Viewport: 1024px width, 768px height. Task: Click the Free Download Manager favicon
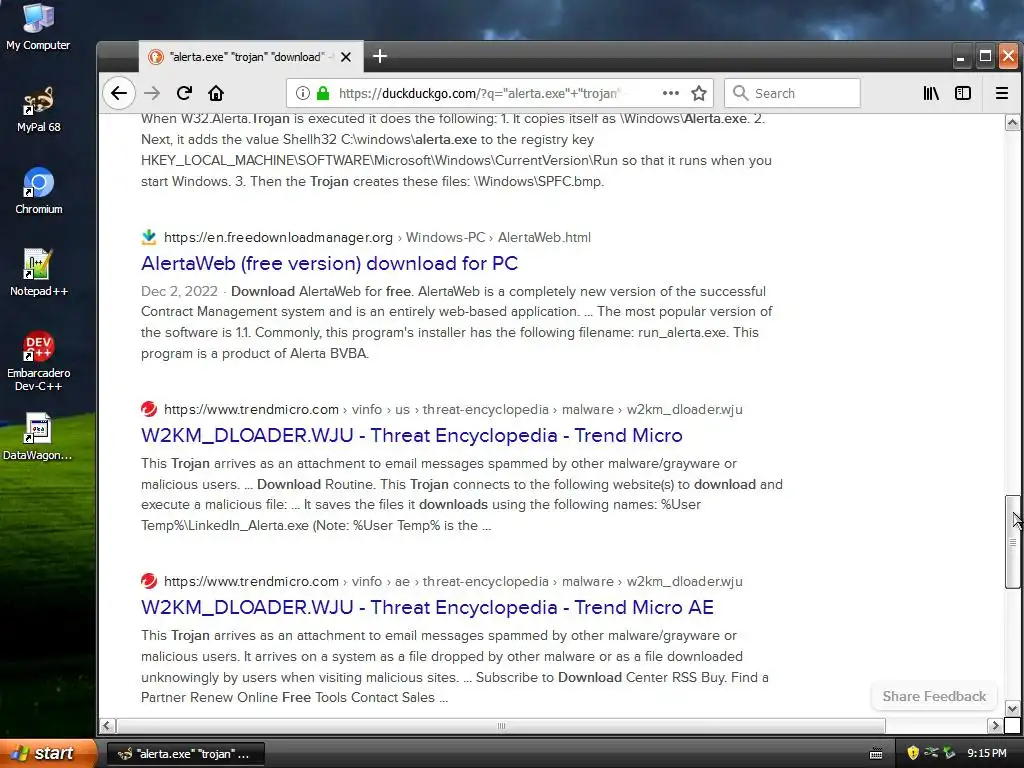149,237
